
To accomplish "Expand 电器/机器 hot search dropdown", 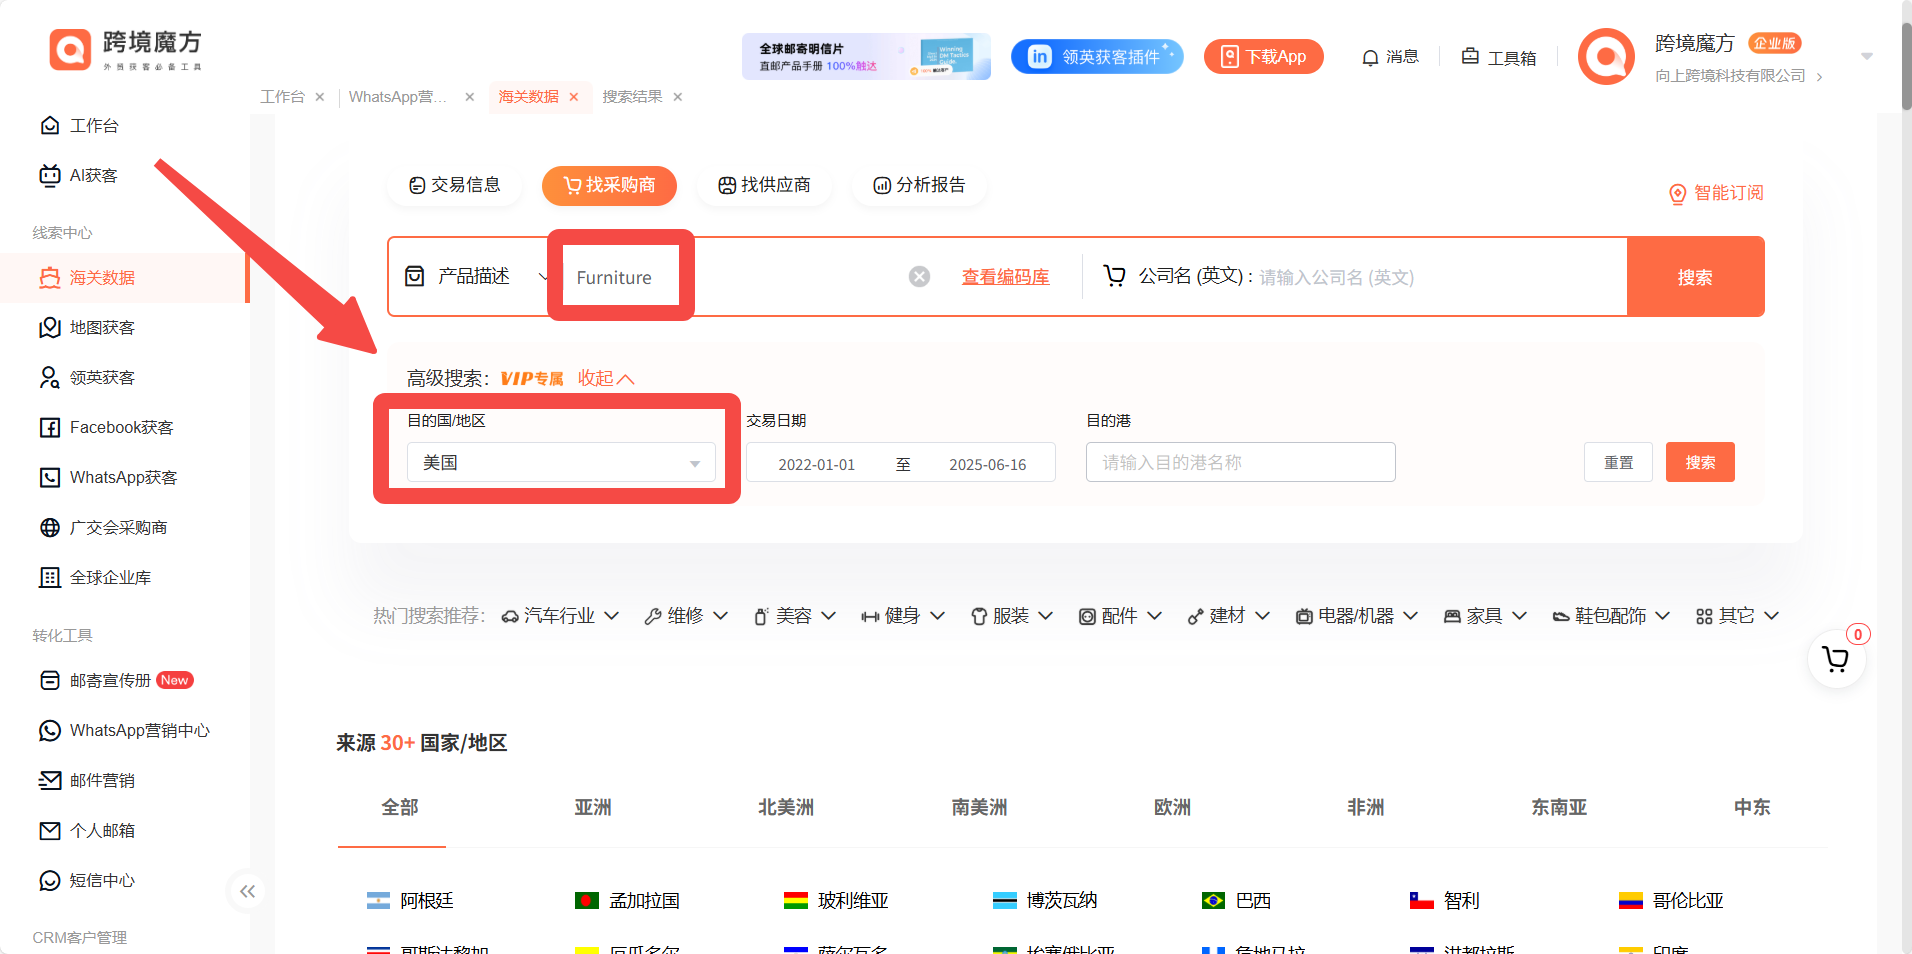I will tap(1357, 616).
